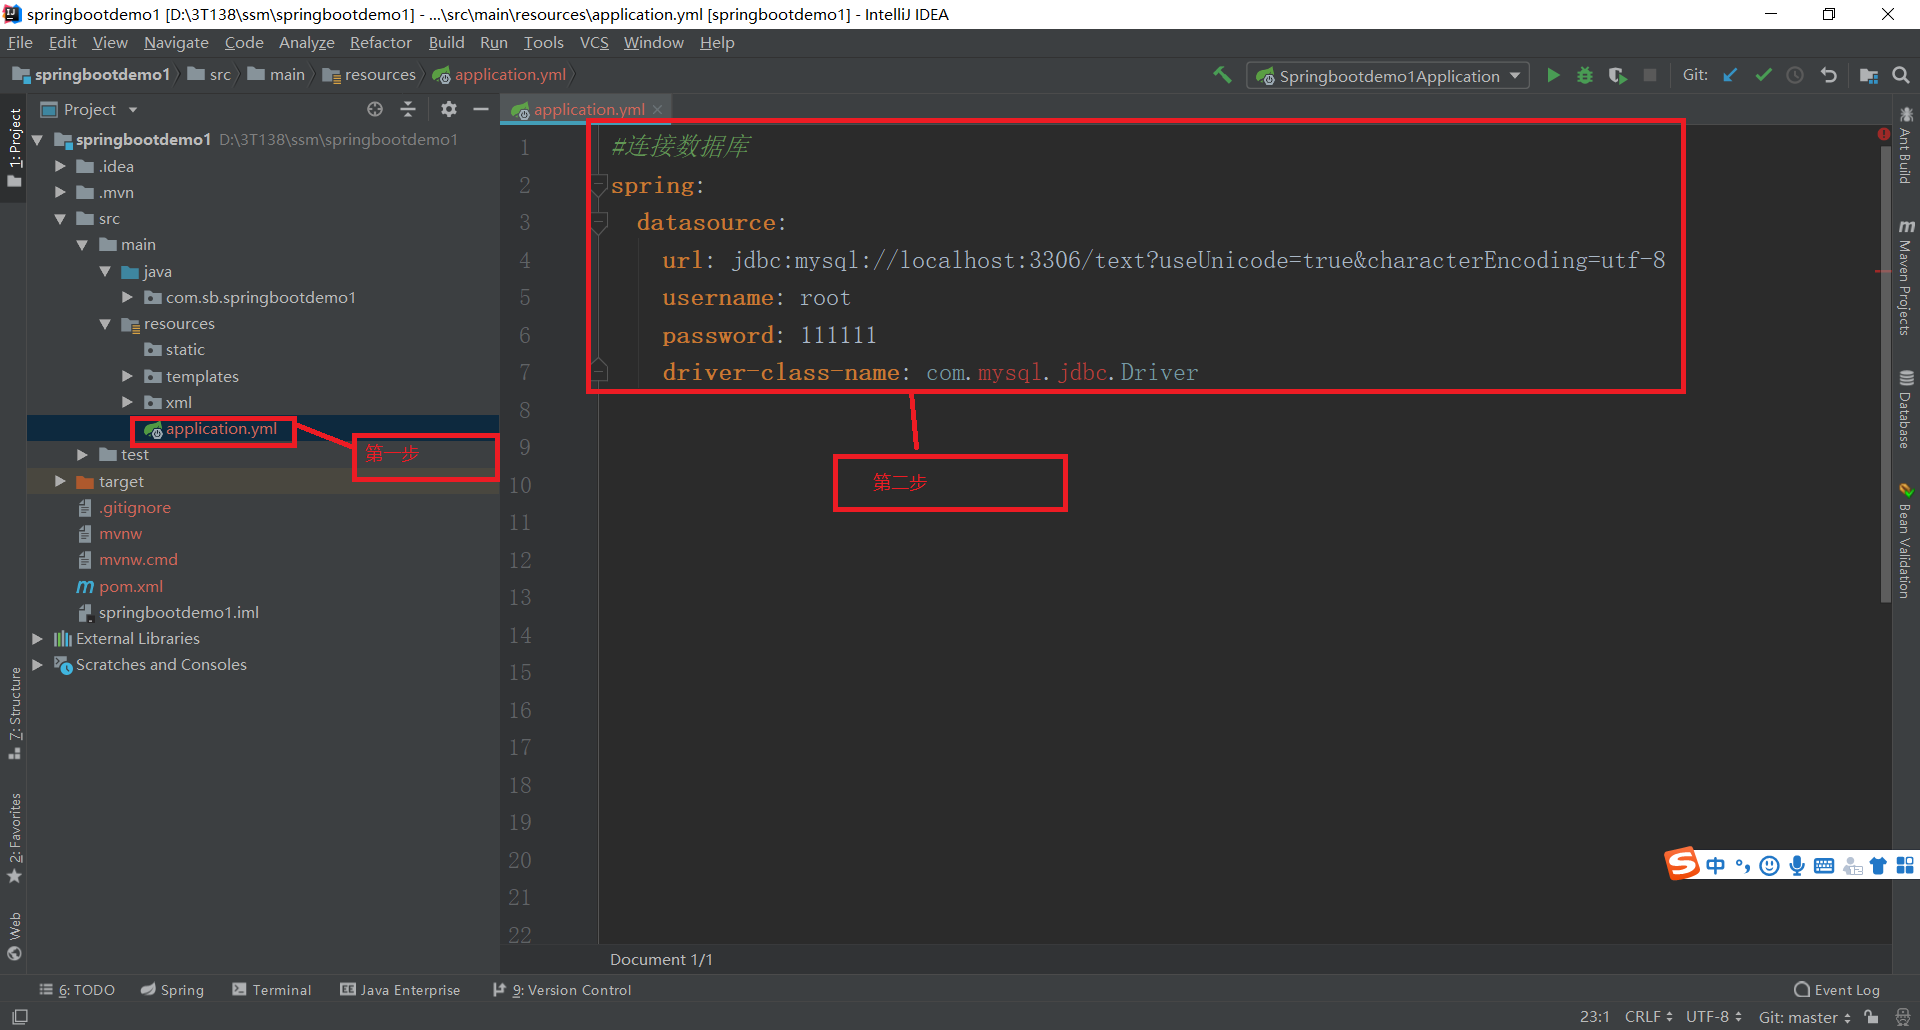Open the VCS menu

[x=594, y=42]
